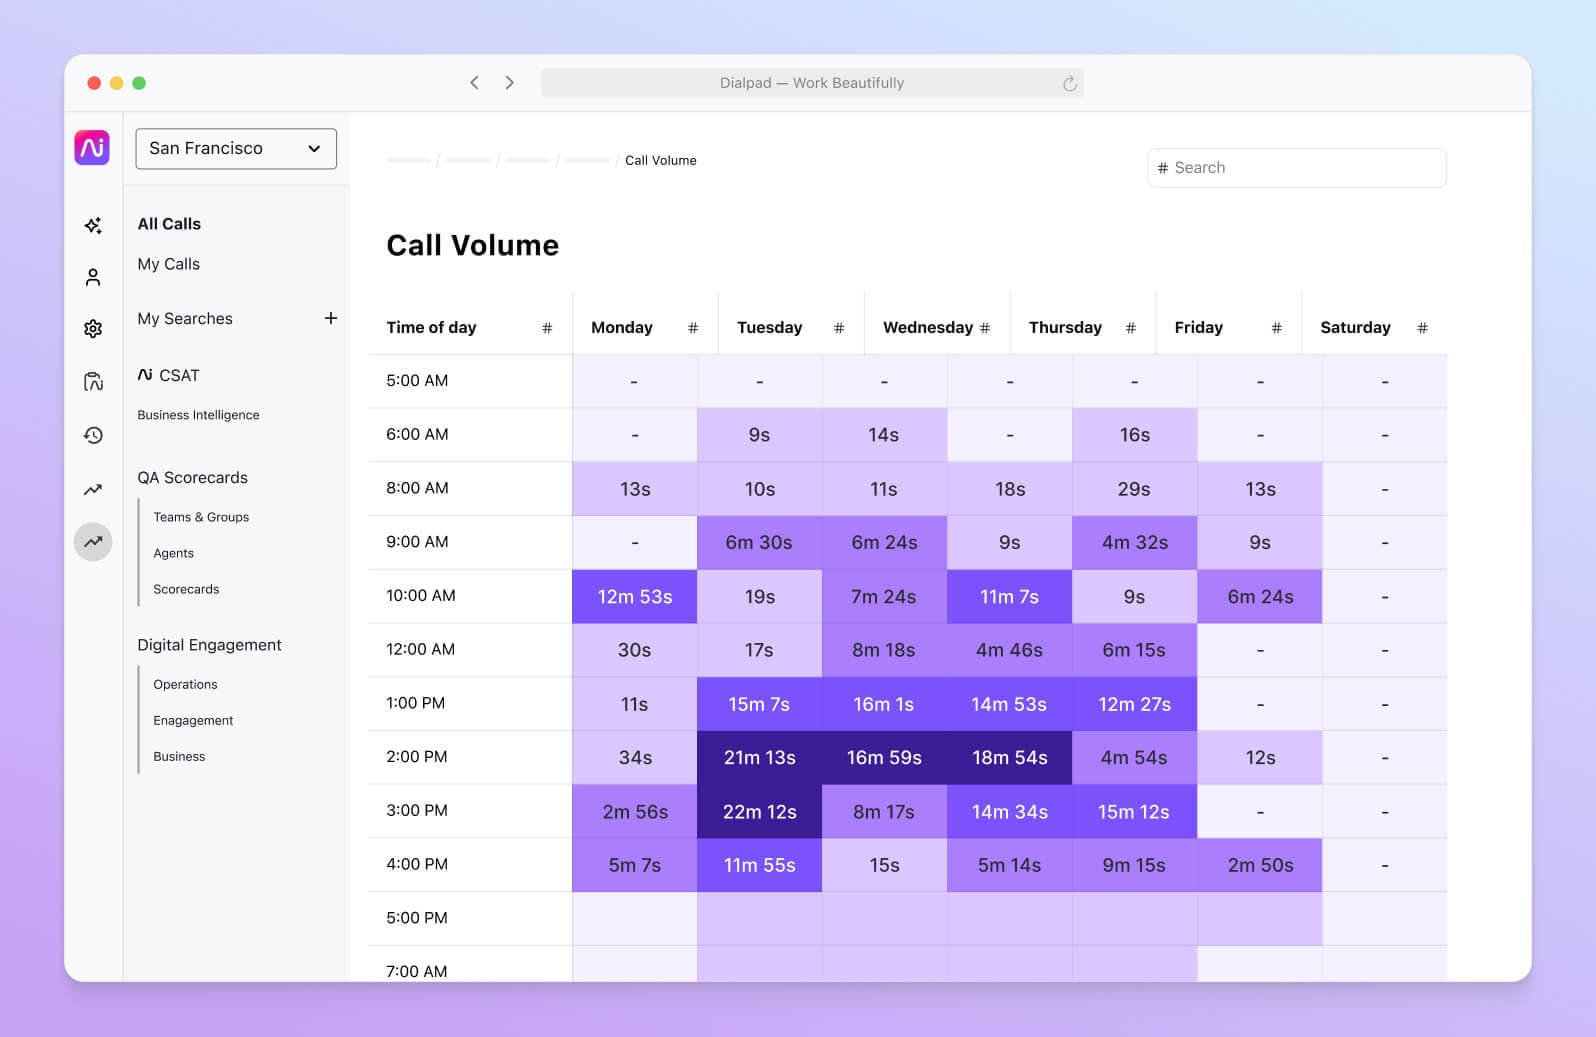Open the contacts person icon
This screenshot has height=1037, width=1596.
point(93,277)
